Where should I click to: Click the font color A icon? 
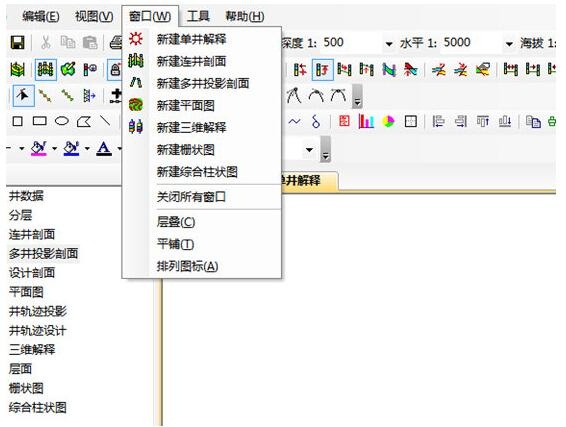tap(104, 148)
